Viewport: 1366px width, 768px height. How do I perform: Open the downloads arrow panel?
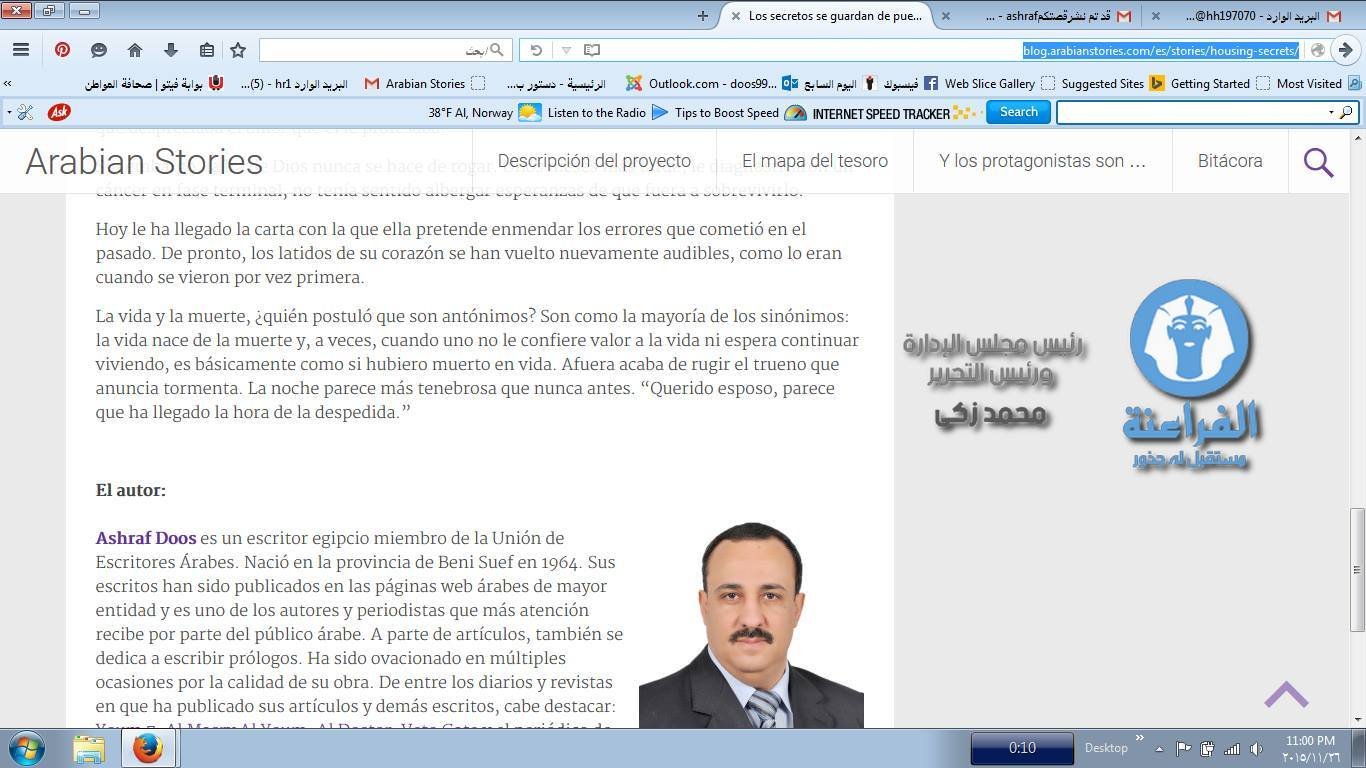click(171, 50)
